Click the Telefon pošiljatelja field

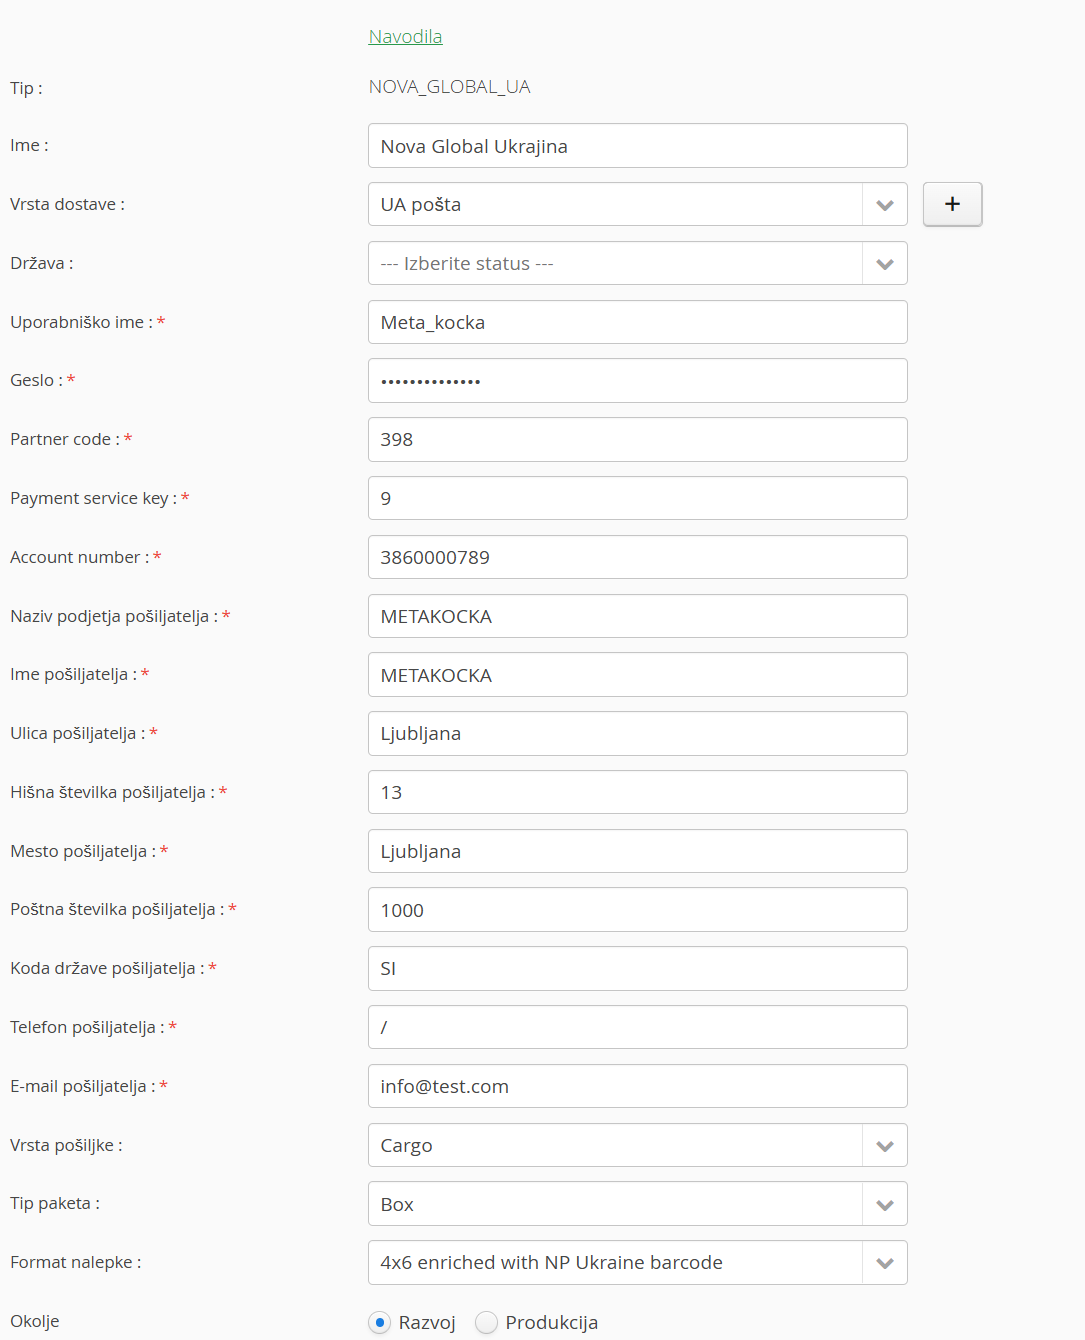click(637, 1027)
